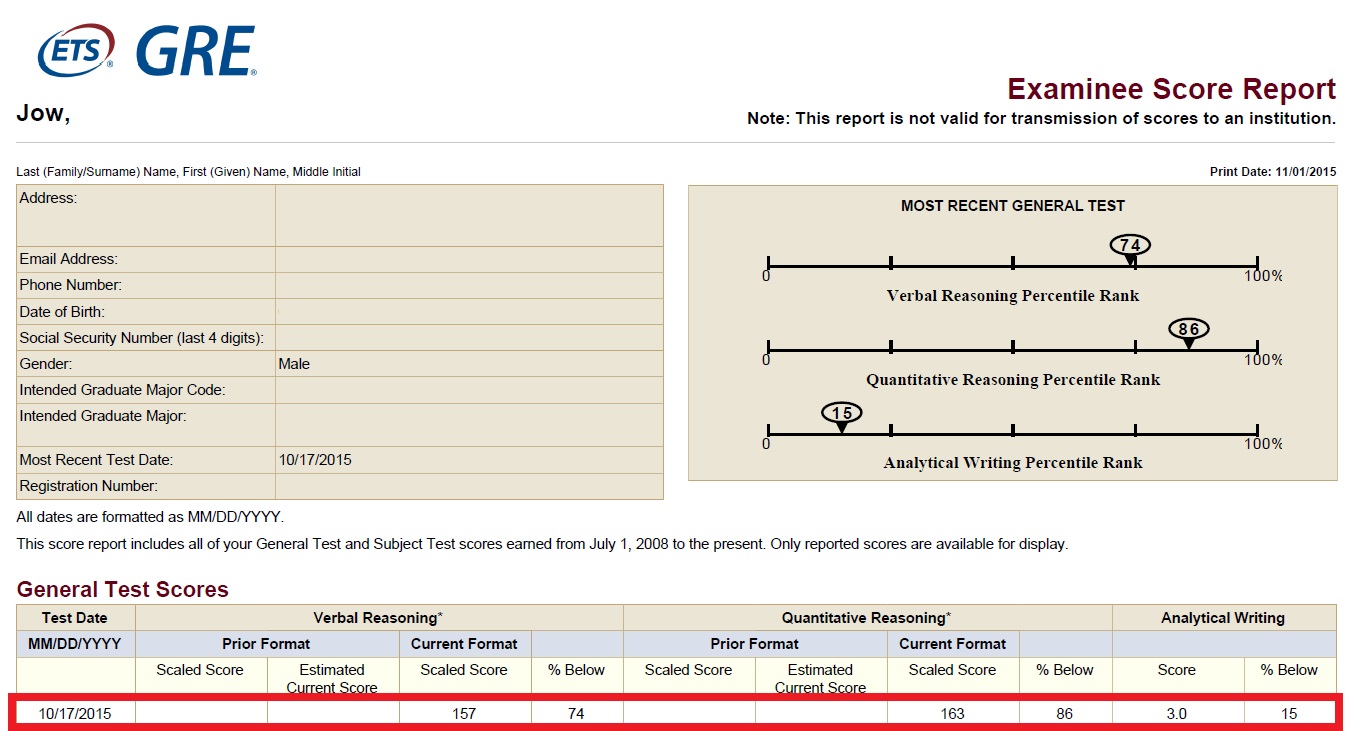The width and height of the screenshot is (1349, 731).
Task: Click the "Phone Number:" label
Action: click(x=70, y=285)
